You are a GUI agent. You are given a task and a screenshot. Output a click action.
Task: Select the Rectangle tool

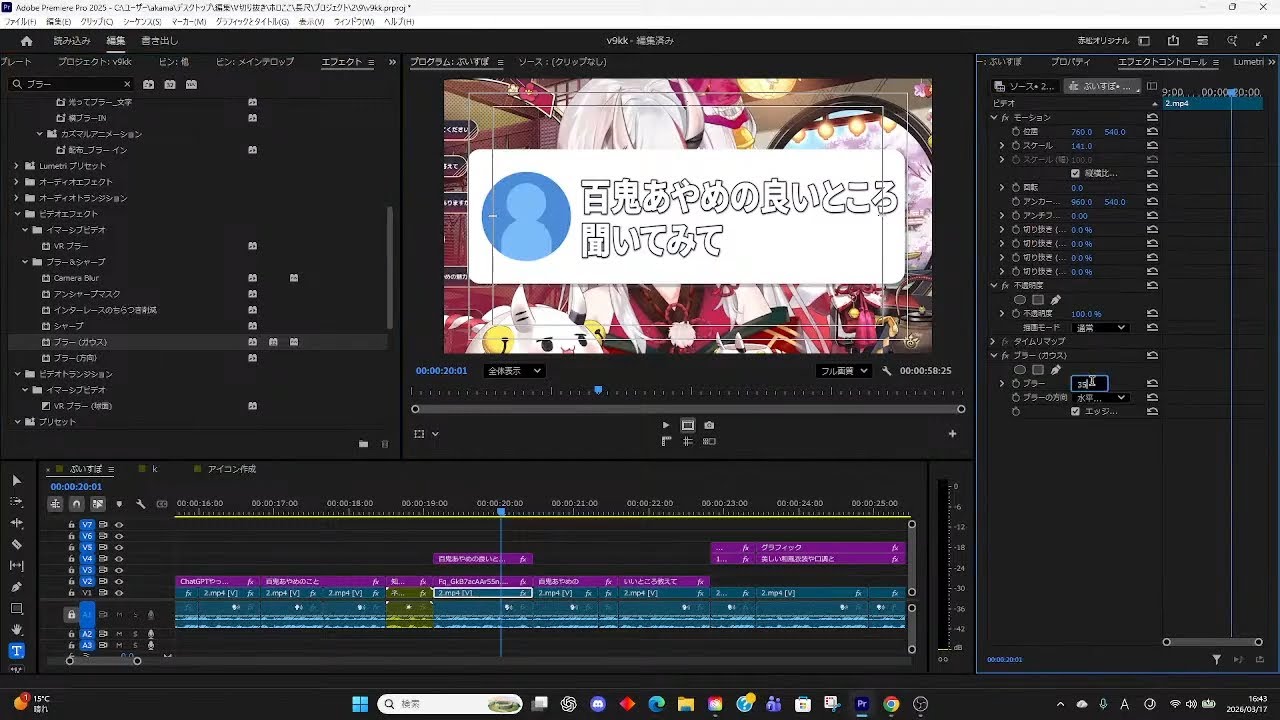pos(16,608)
